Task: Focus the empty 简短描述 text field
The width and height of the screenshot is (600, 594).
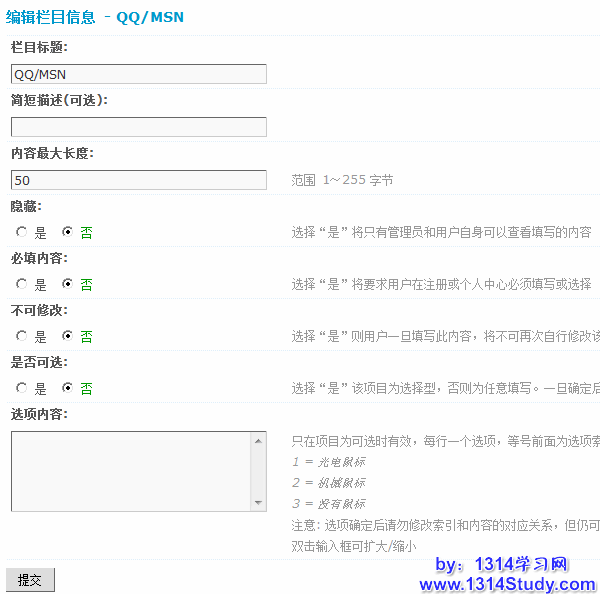Action: [x=138, y=127]
